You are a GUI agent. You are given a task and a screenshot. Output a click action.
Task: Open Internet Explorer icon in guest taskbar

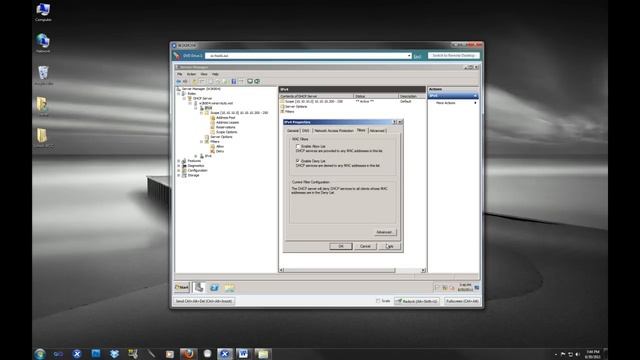214,288
